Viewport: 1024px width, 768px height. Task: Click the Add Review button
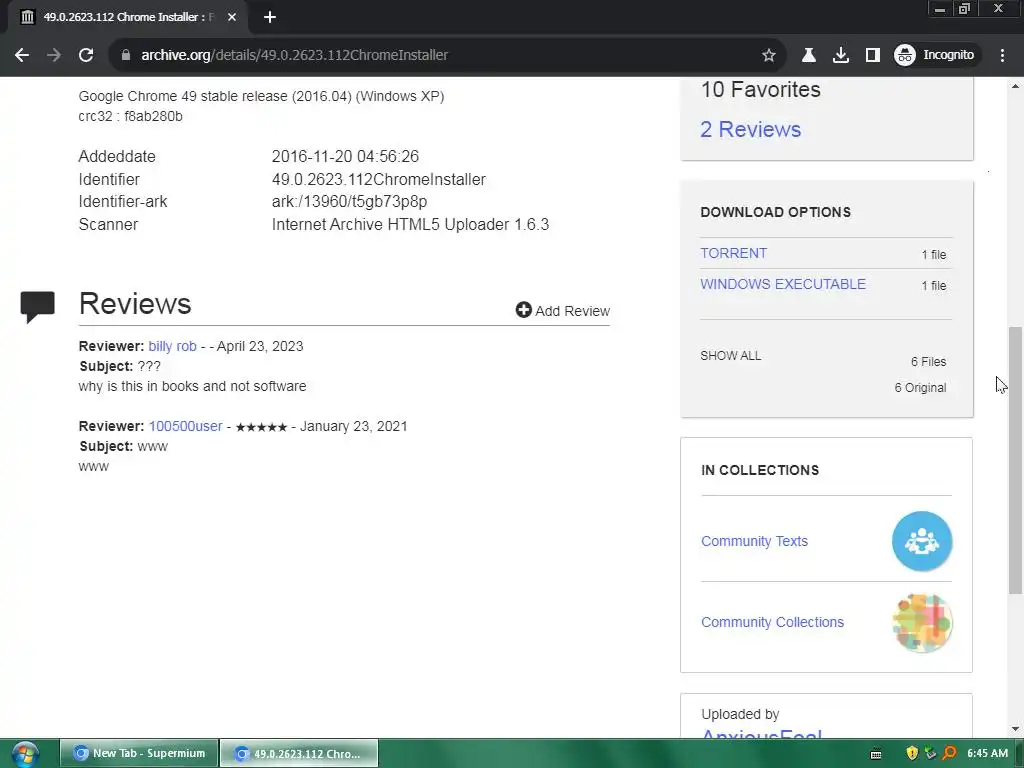point(563,311)
